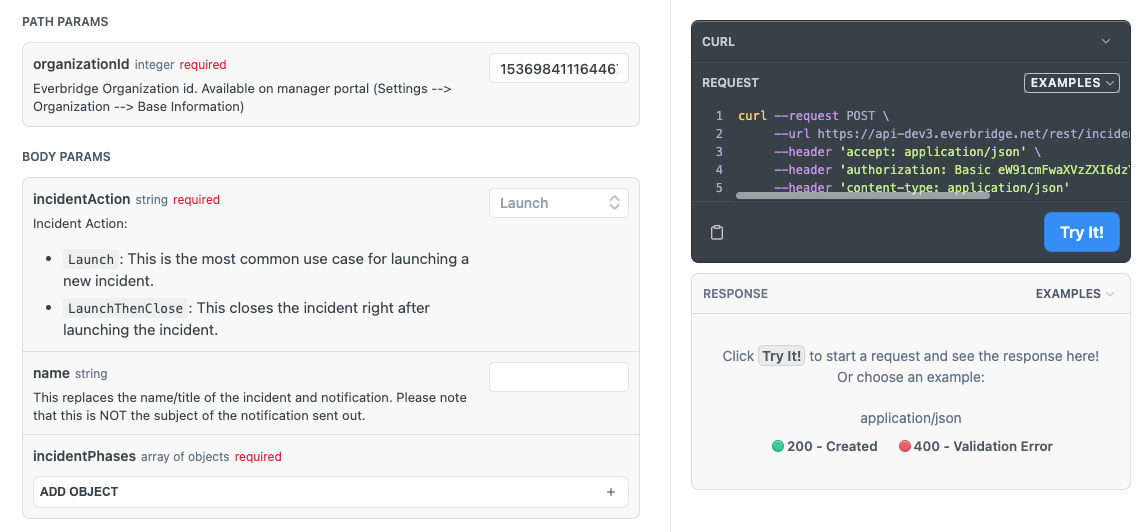Focus the name text field
1145x532 pixels.
coord(558,377)
